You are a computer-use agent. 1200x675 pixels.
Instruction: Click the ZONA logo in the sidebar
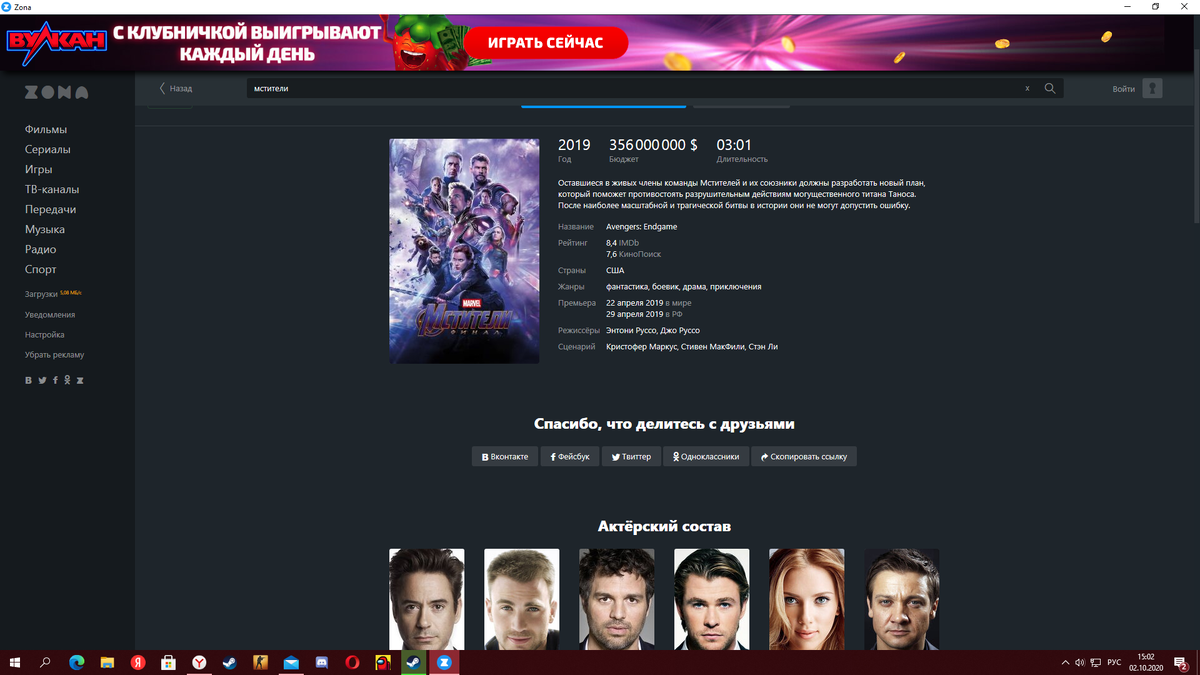pos(56,92)
